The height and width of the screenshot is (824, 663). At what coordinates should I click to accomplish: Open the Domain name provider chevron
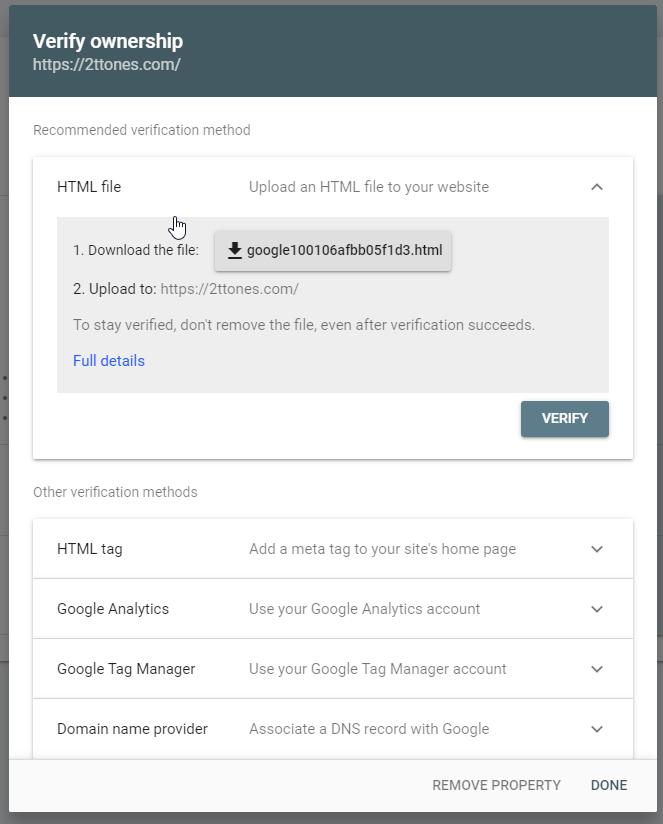[x=597, y=728]
